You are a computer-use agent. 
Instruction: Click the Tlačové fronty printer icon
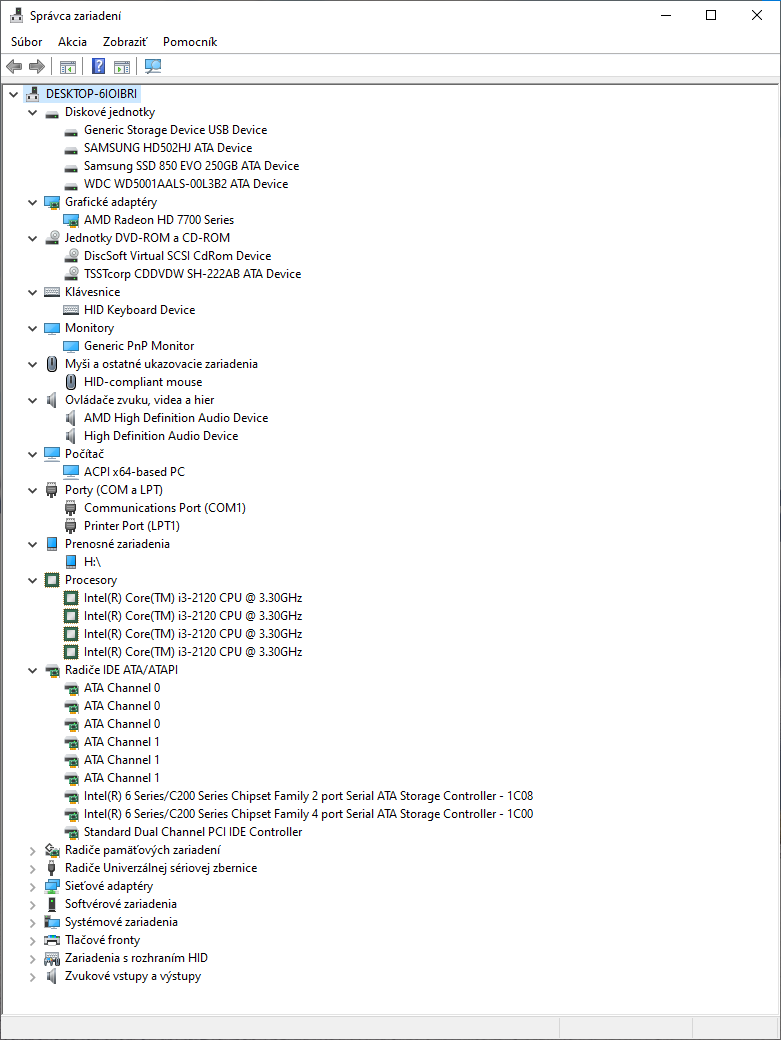(x=52, y=940)
